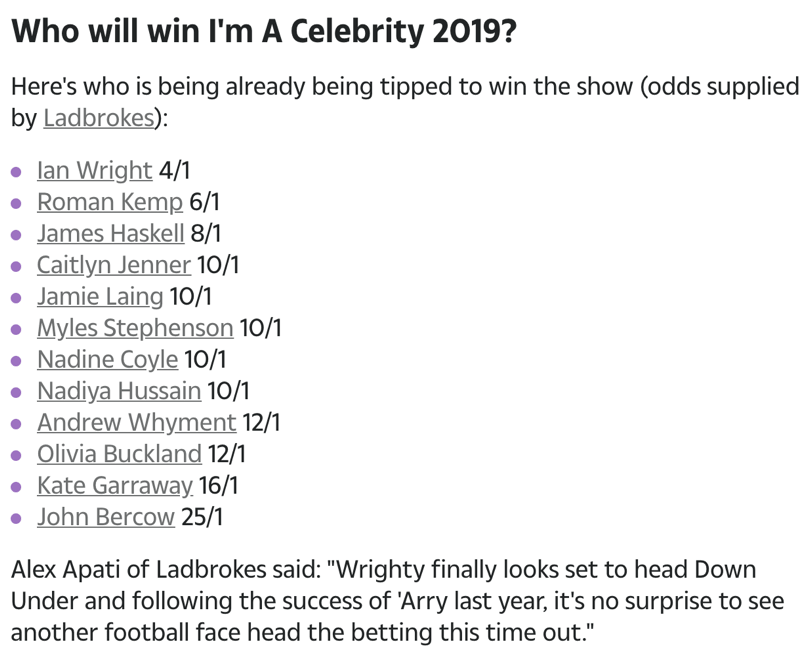
Task: Open the James Haskell link
Action: click(x=111, y=233)
